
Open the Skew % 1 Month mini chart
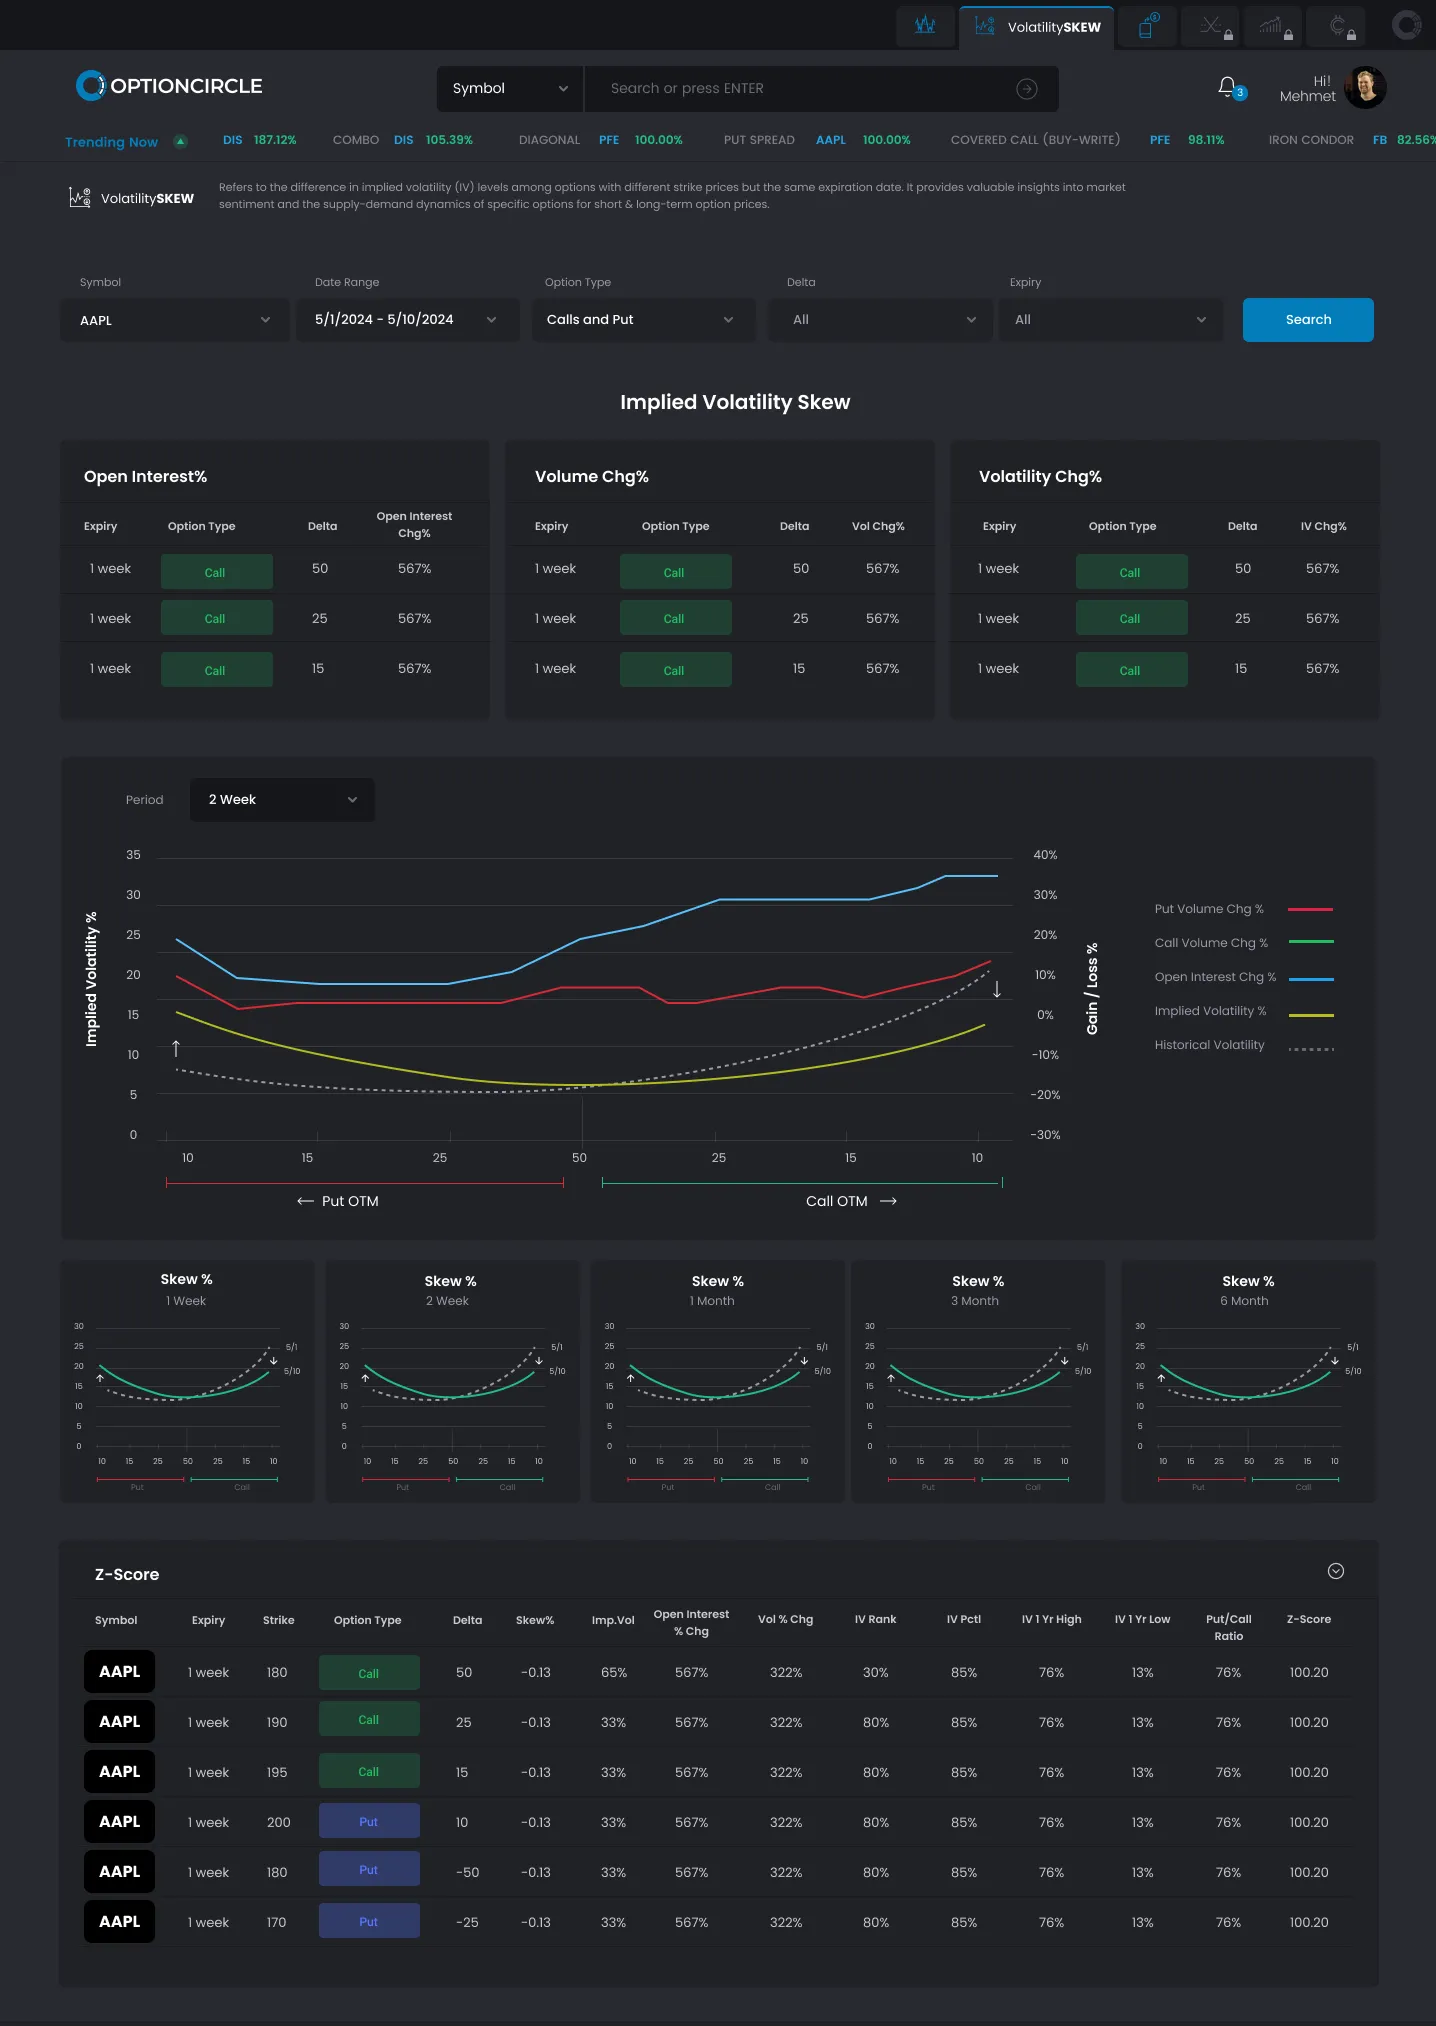(718, 1381)
